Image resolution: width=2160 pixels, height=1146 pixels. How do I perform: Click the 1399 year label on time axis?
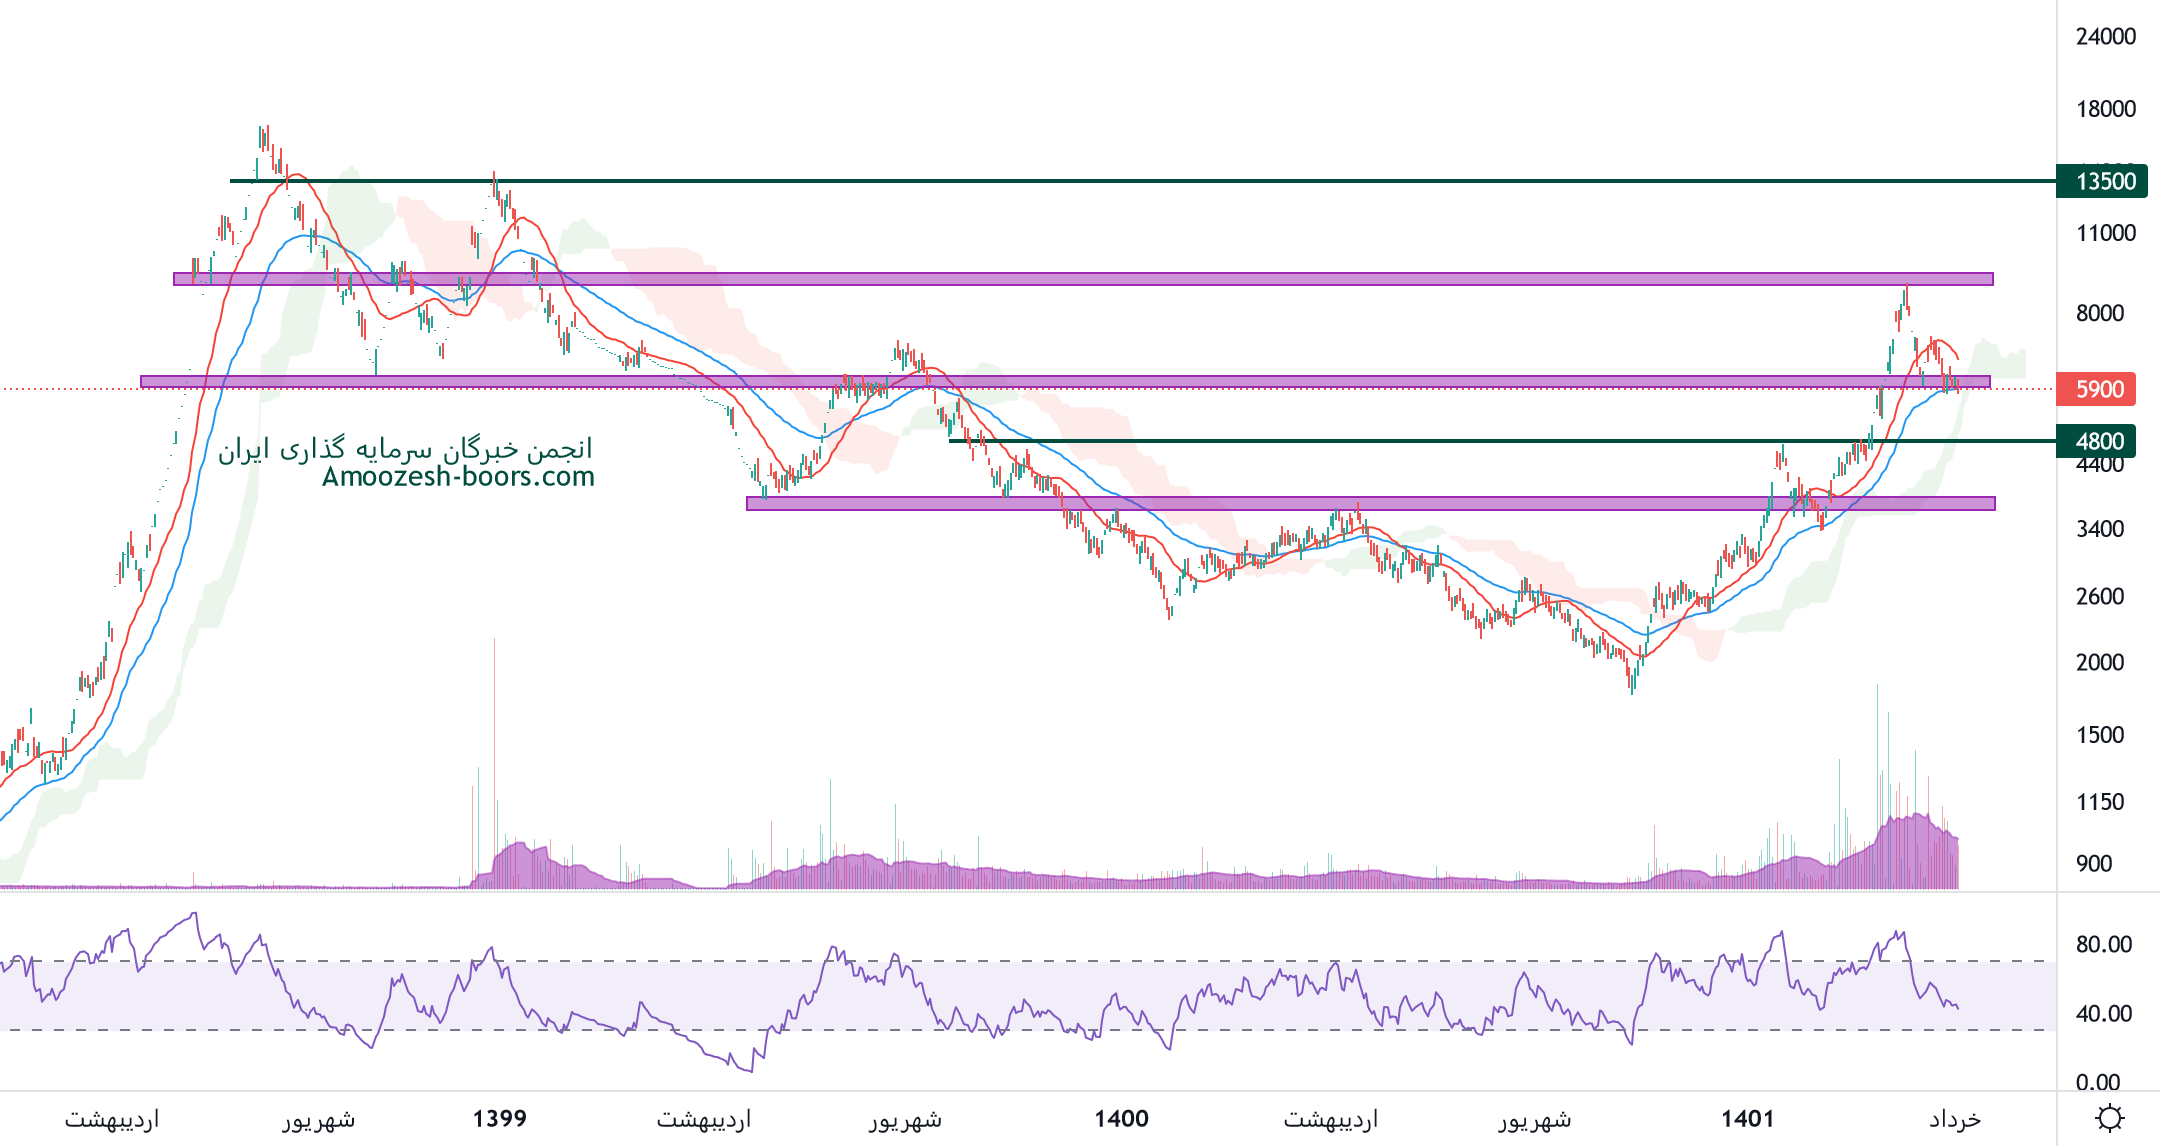point(499,1118)
